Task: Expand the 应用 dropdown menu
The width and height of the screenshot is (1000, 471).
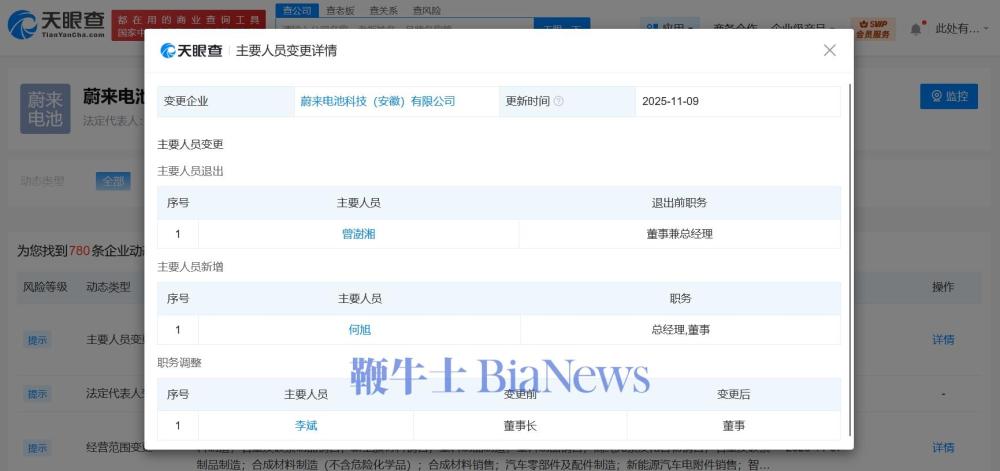Action: tap(670, 28)
